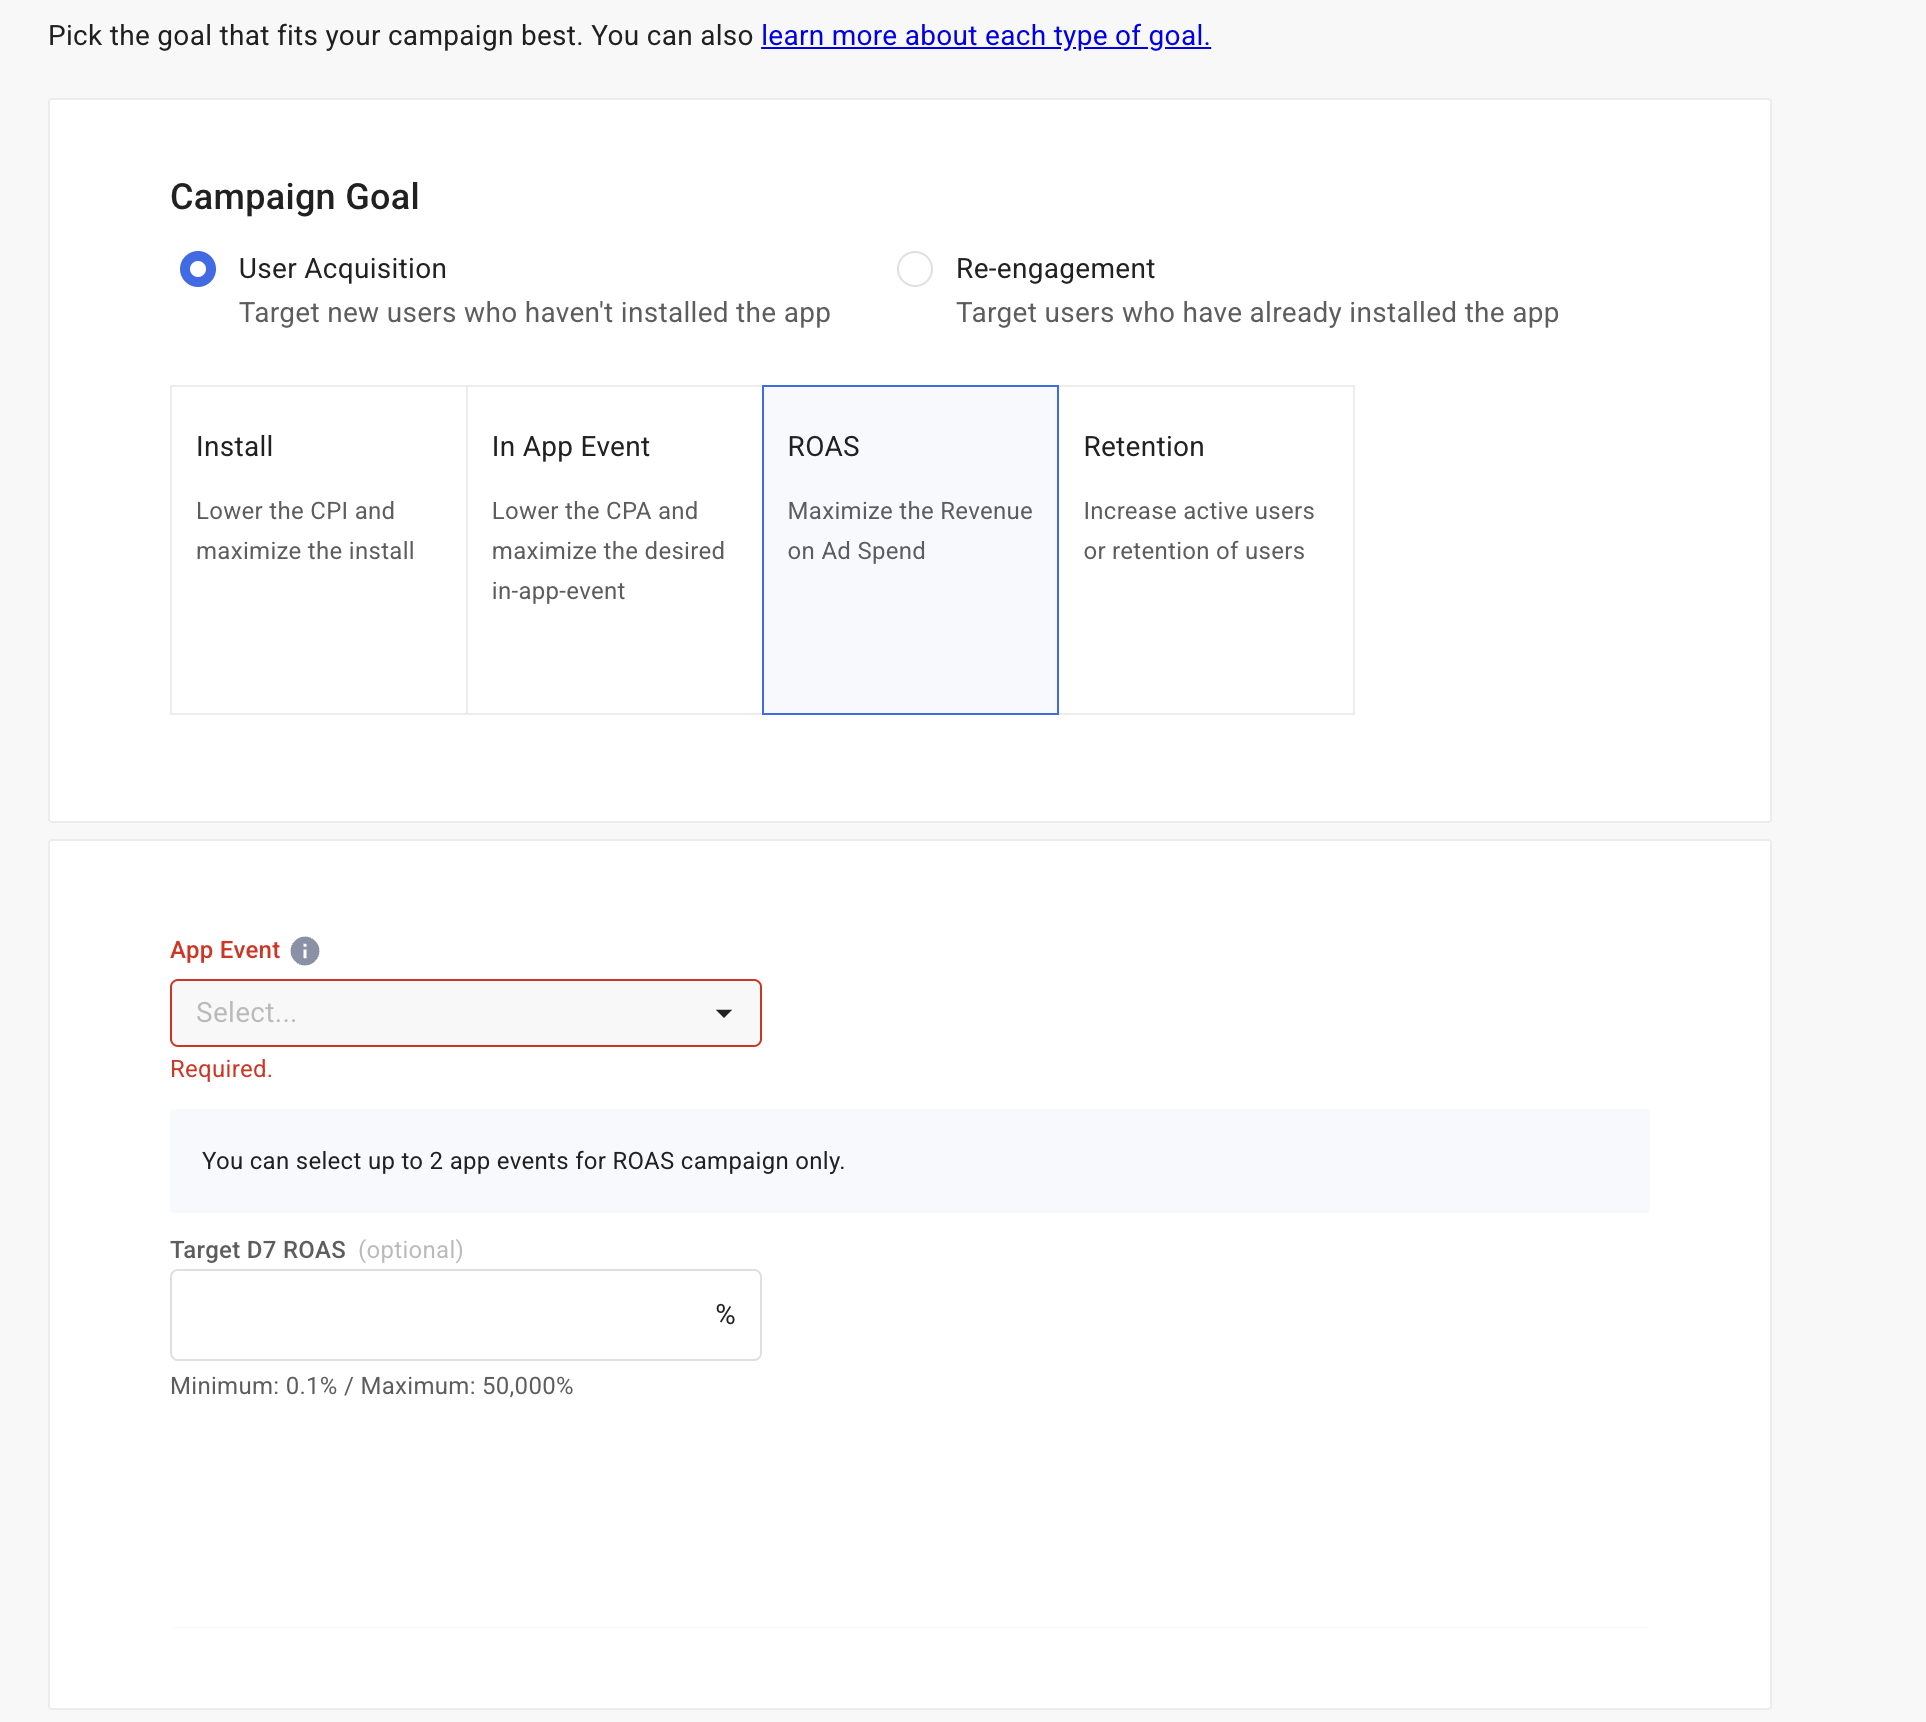Click the In App Event description text
The width and height of the screenshot is (1926, 1722).
coord(607,551)
